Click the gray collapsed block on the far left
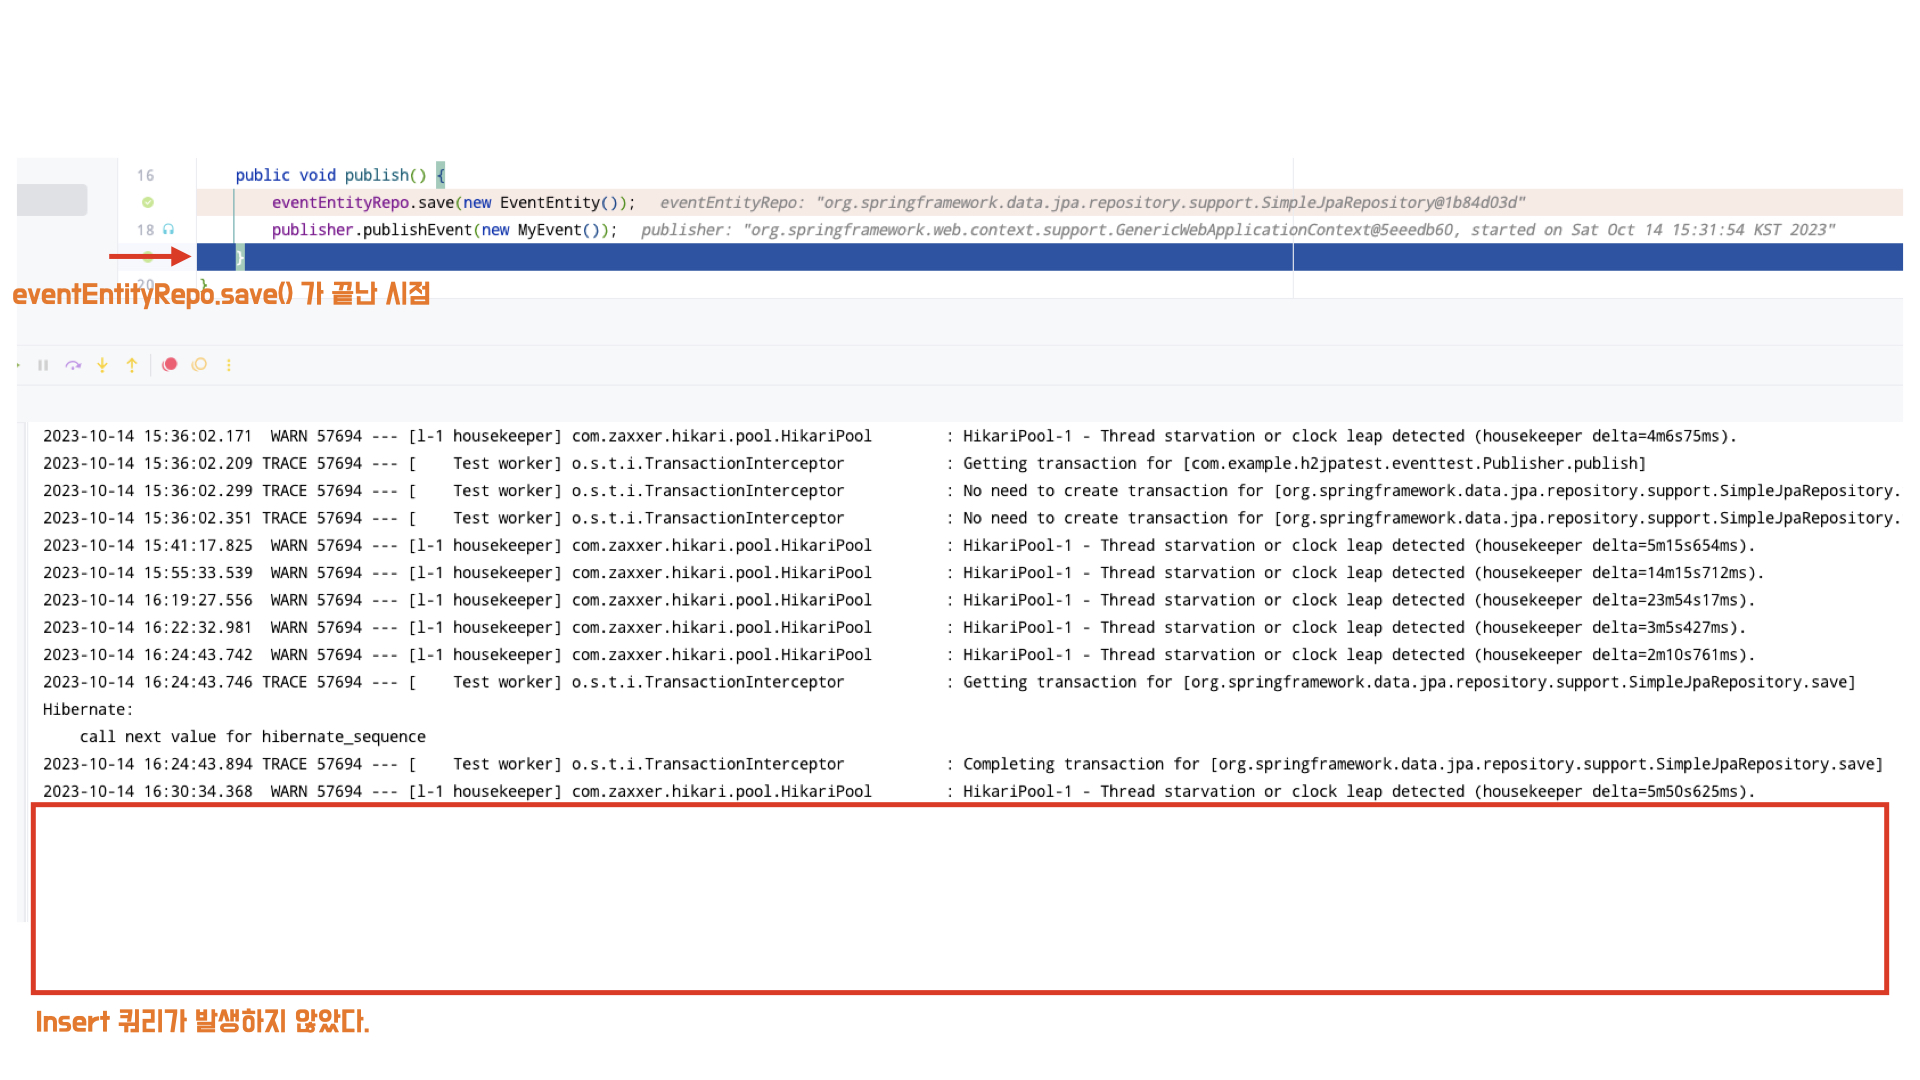The width and height of the screenshot is (1920, 1080). click(x=52, y=200)
